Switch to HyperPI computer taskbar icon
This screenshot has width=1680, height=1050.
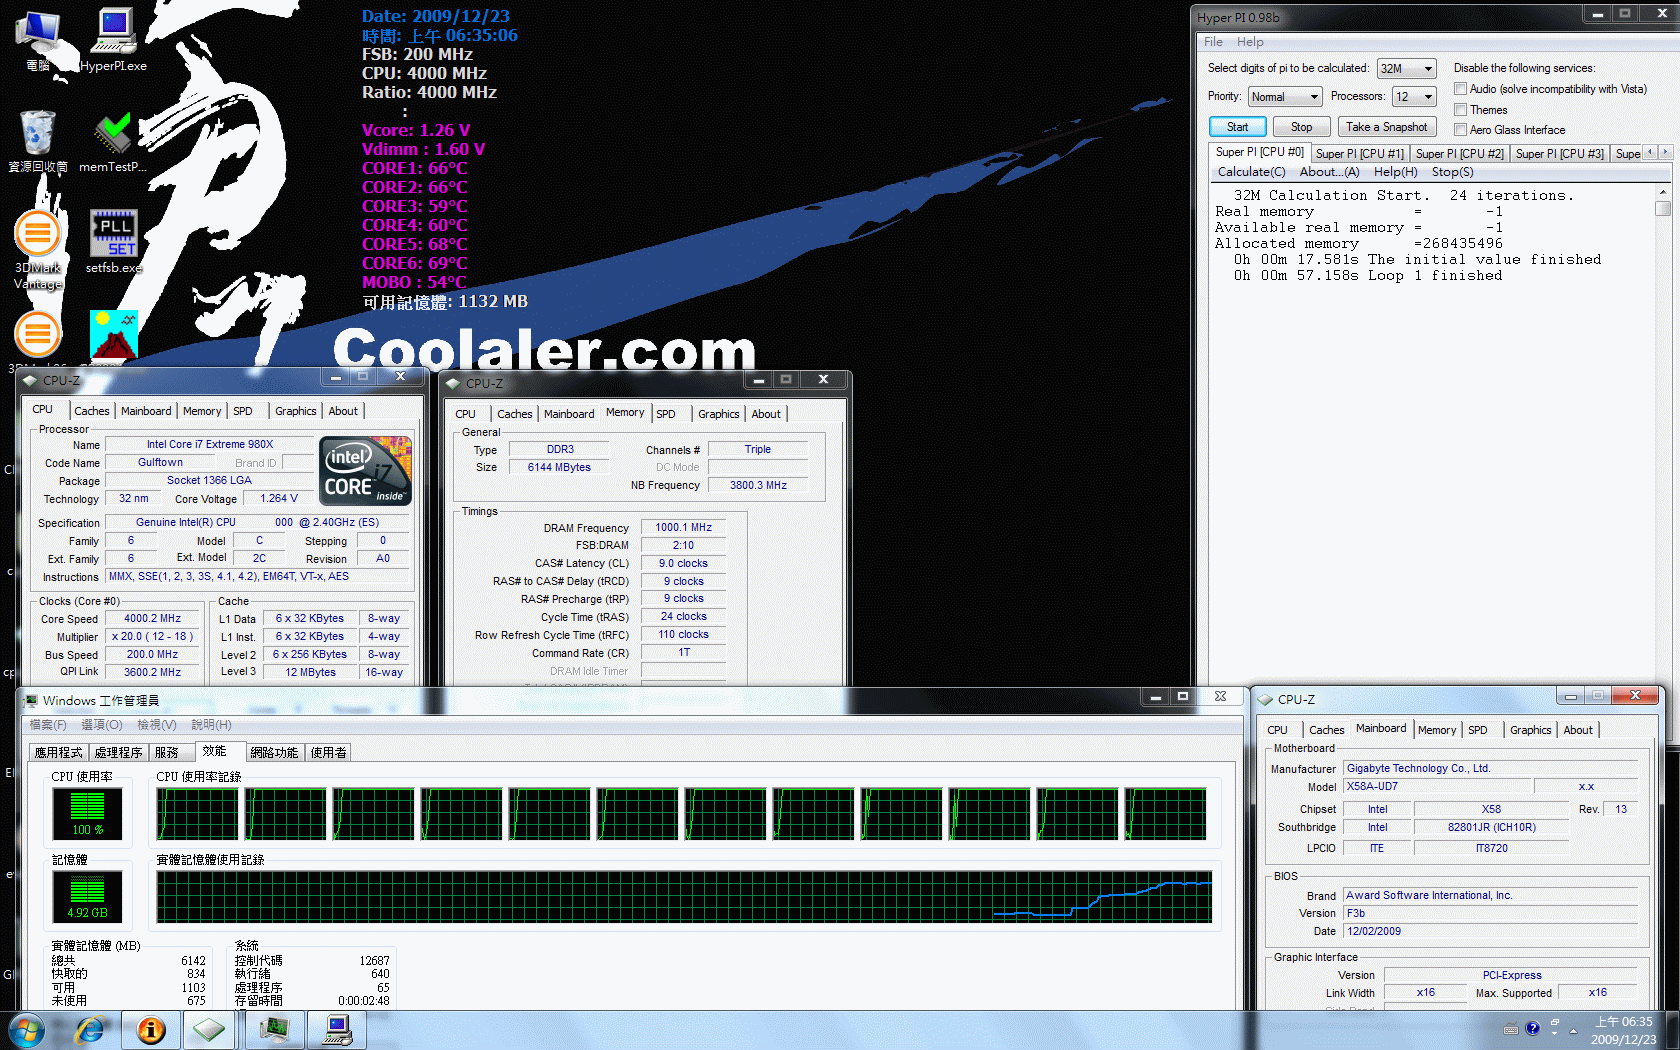337,1030
